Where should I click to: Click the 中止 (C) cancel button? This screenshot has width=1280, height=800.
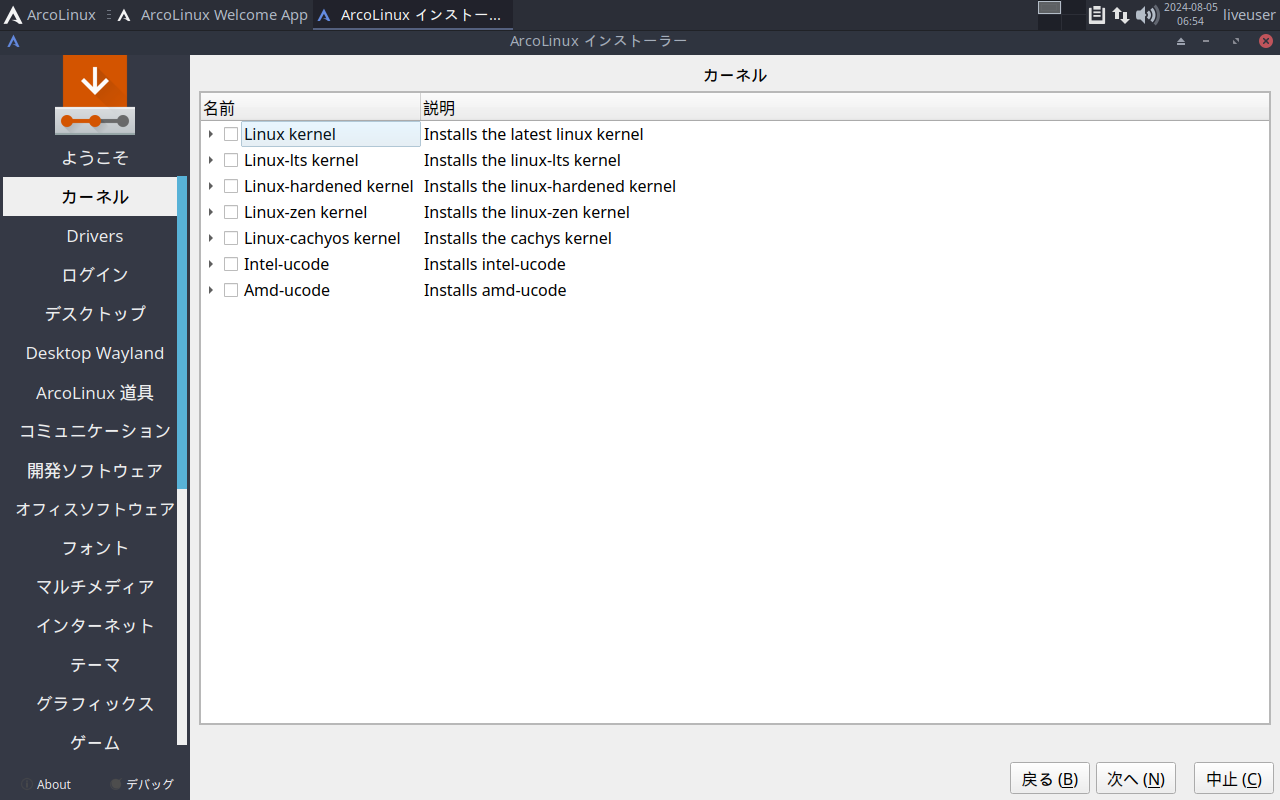click(1234, 779)
